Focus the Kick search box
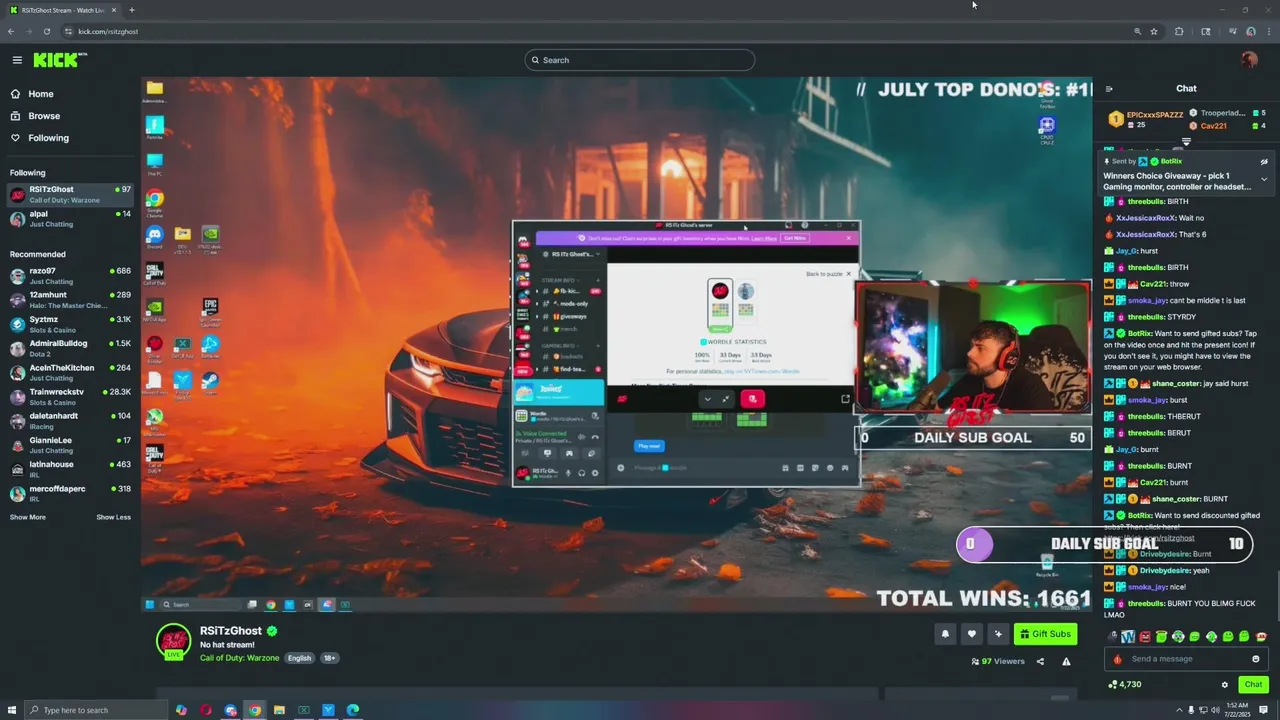This screenshot has height=720, width=1280. 640,60
